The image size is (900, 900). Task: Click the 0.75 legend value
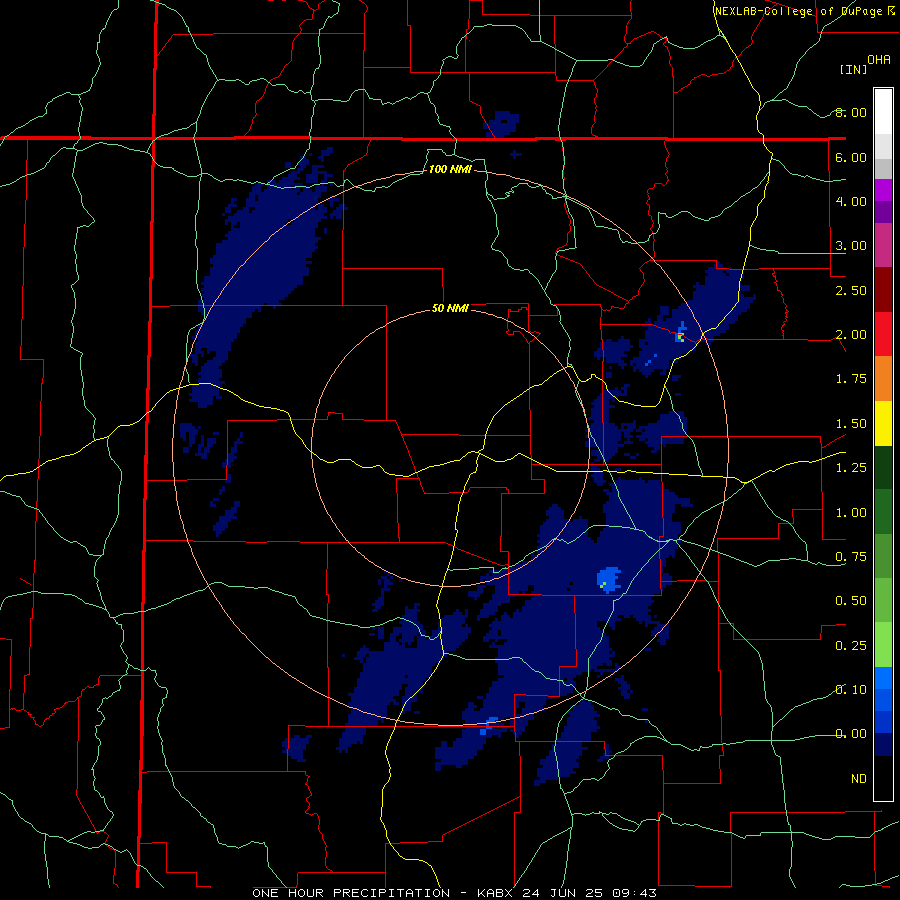[x=851, y=557]
